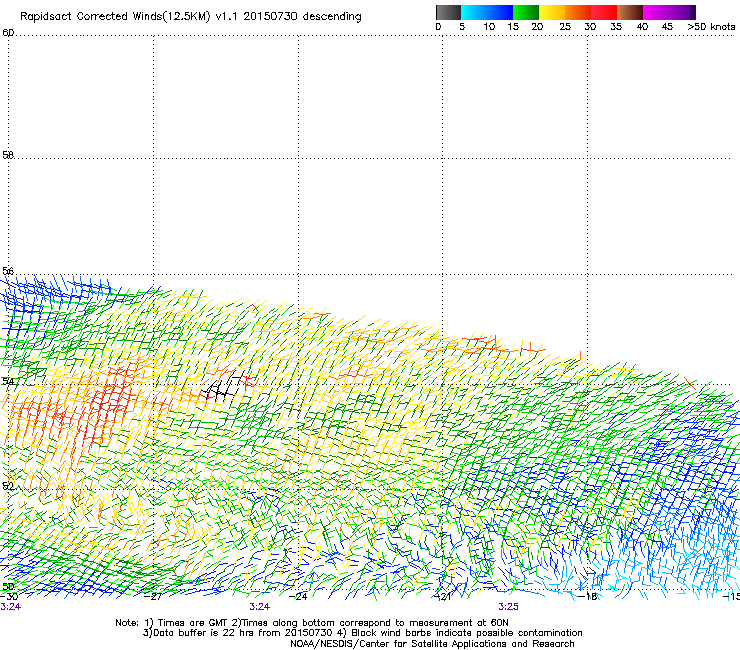Click the cyan-to-blue 5-15 knots legend segment

tap(487, 12)
